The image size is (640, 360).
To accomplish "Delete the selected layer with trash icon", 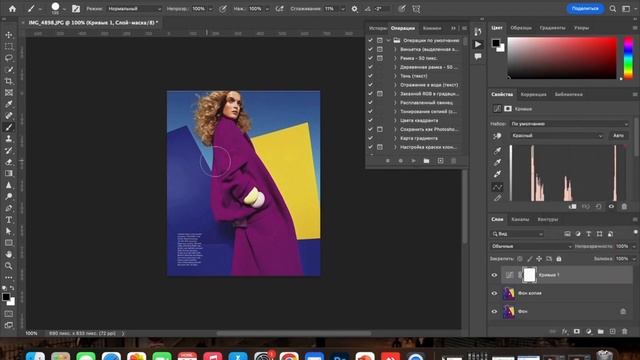I will (624, 331).
